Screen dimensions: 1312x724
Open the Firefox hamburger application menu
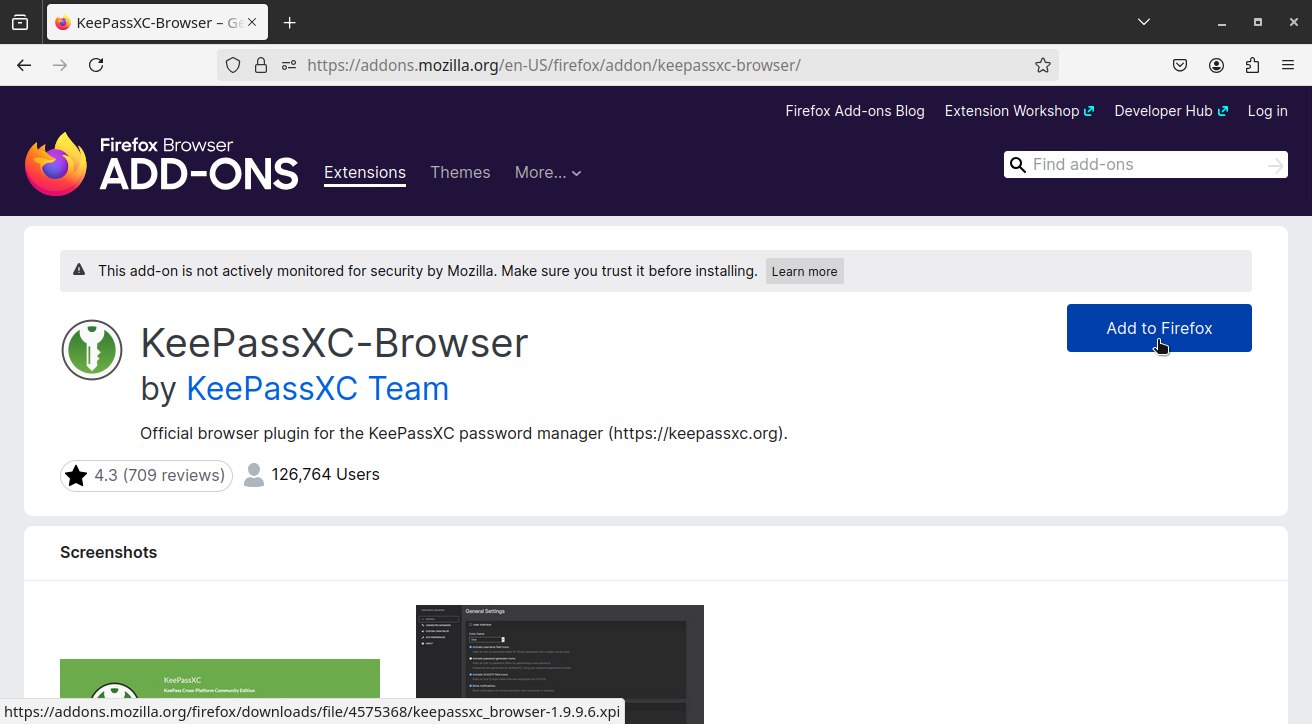tap(1288, 65)
